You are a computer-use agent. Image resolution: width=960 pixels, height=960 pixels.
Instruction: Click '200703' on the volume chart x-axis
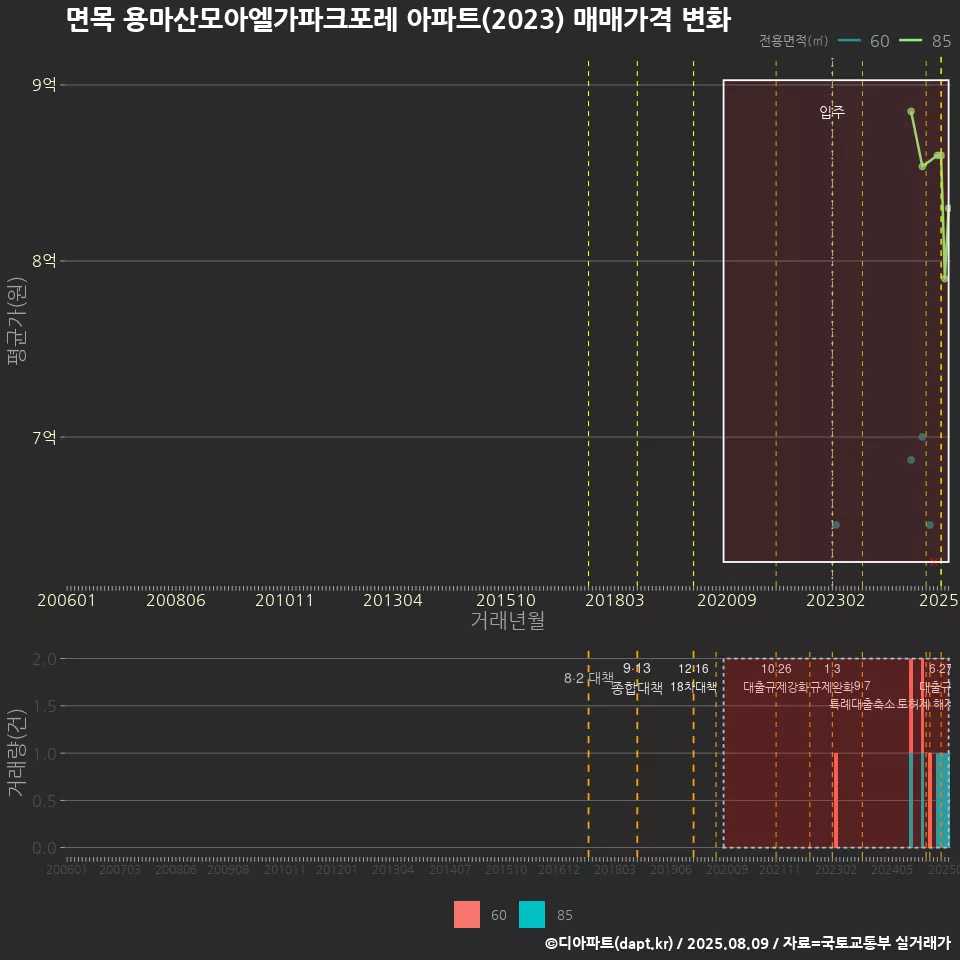point(120,869)
